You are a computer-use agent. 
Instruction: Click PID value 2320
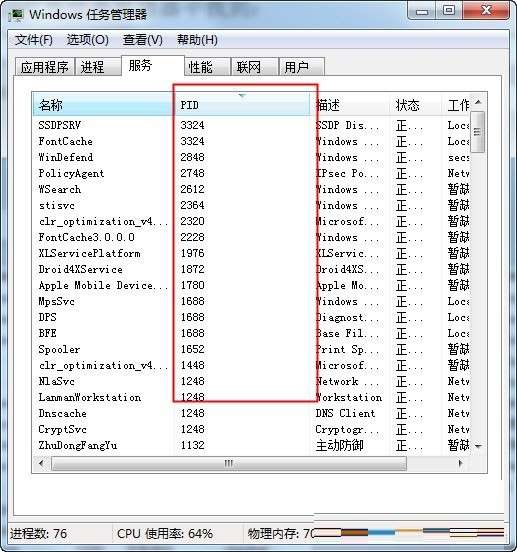(x=192, y=221)
